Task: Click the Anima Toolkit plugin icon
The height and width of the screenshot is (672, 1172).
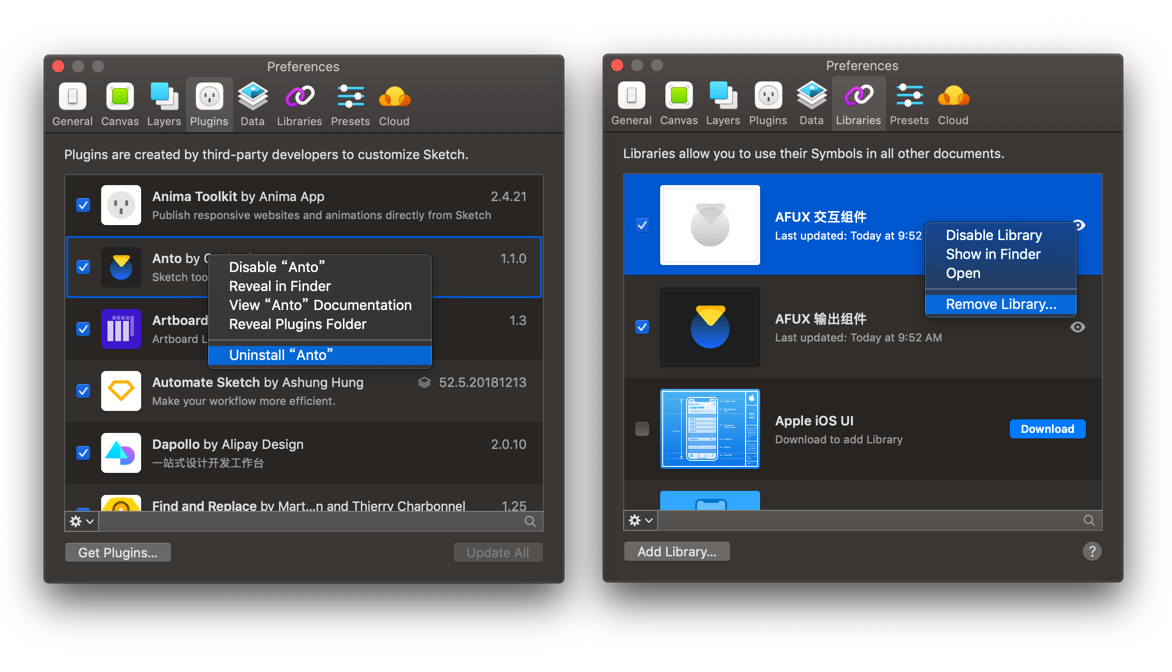Action: (x=121, y=205)
